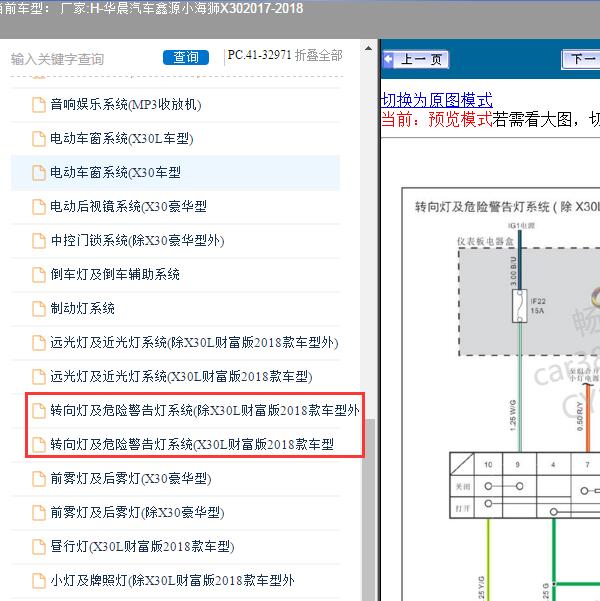This screenshot has height=601, width=600.
Task: Click document icon beside 音响娱乐系统
Action: click(x=39, y=105)
